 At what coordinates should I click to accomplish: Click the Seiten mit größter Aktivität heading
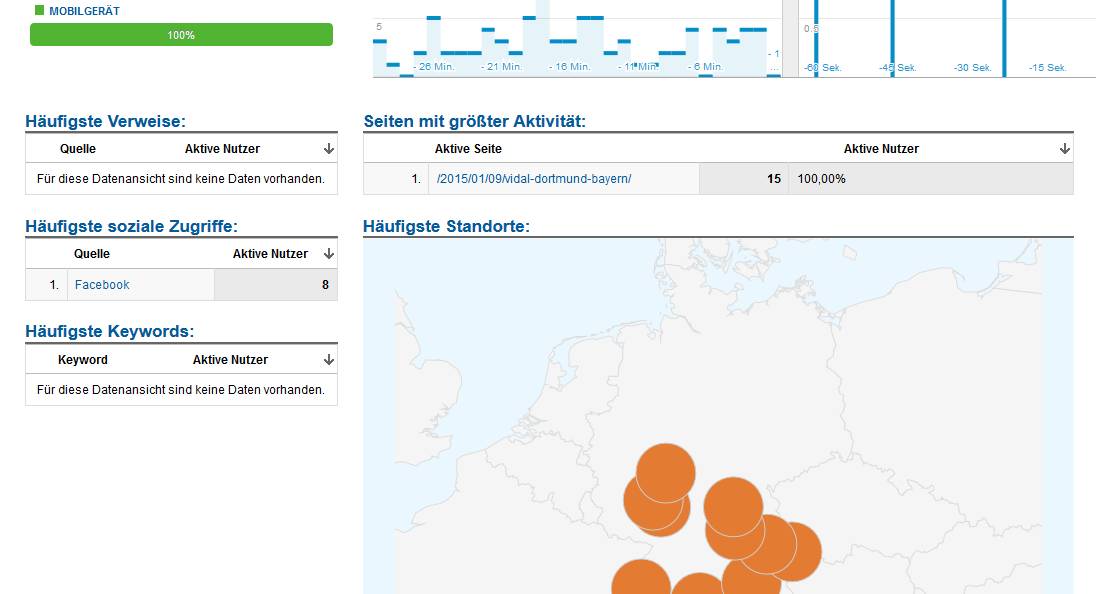tap(475, 121)
